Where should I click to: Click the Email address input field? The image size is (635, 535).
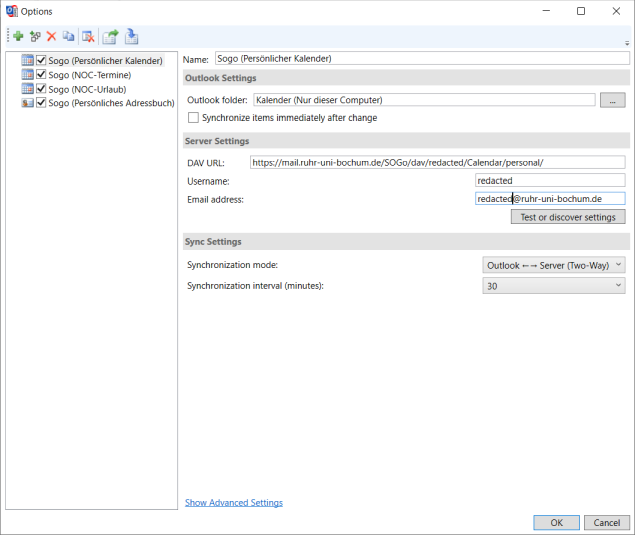(x=550, y=198)
